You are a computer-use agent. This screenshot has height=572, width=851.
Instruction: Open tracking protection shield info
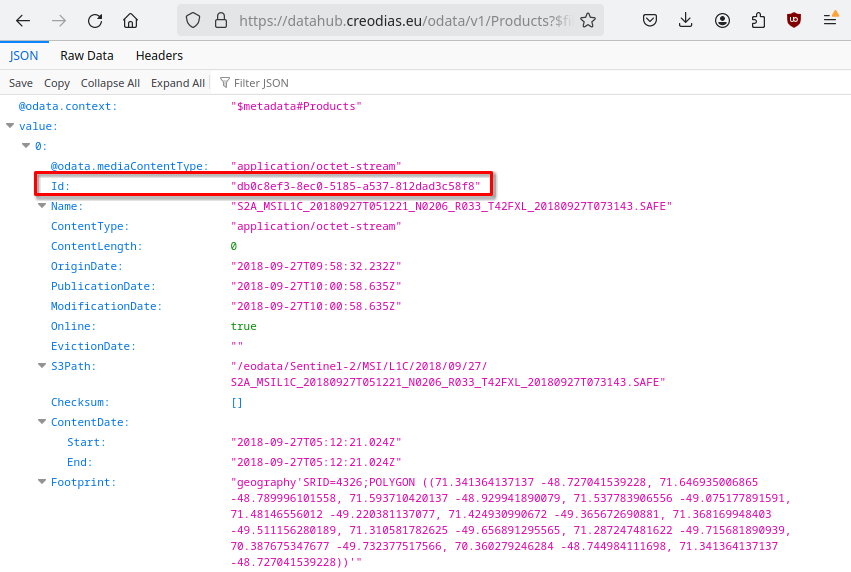click(x=193, y=21)
